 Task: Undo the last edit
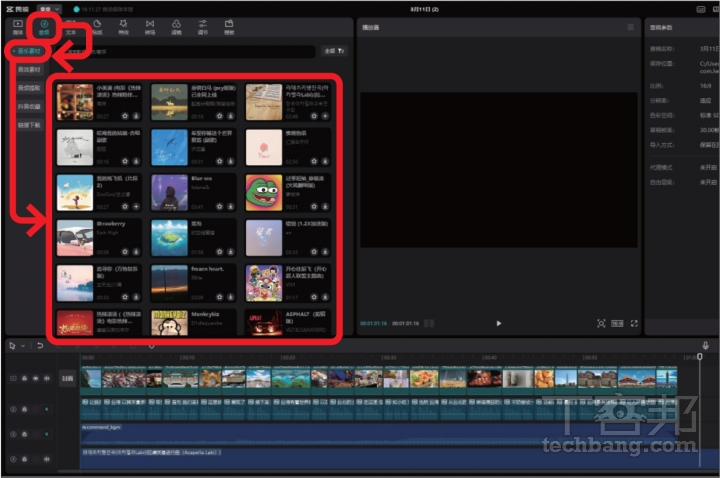pos(40,345)
